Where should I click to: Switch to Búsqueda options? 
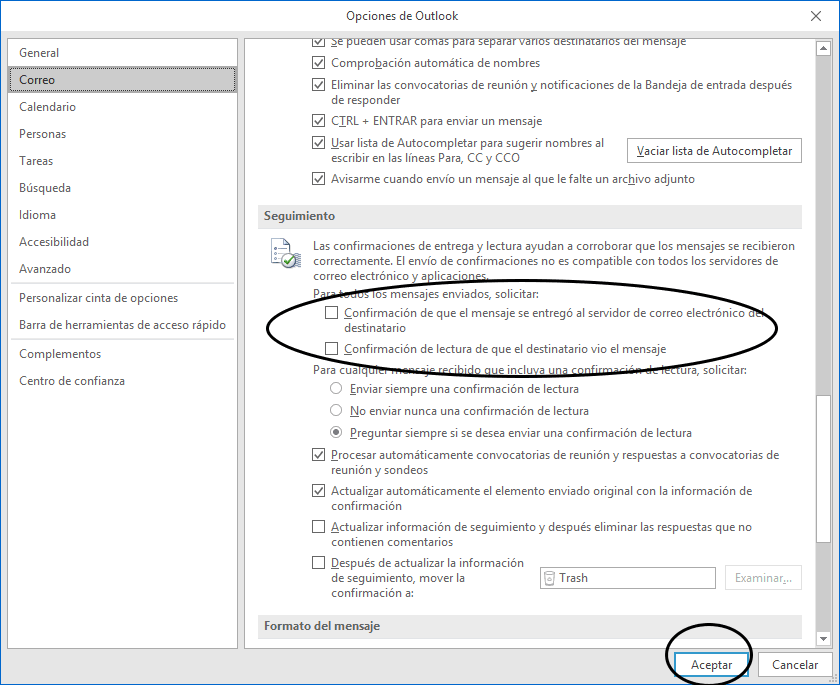point(122,187)
